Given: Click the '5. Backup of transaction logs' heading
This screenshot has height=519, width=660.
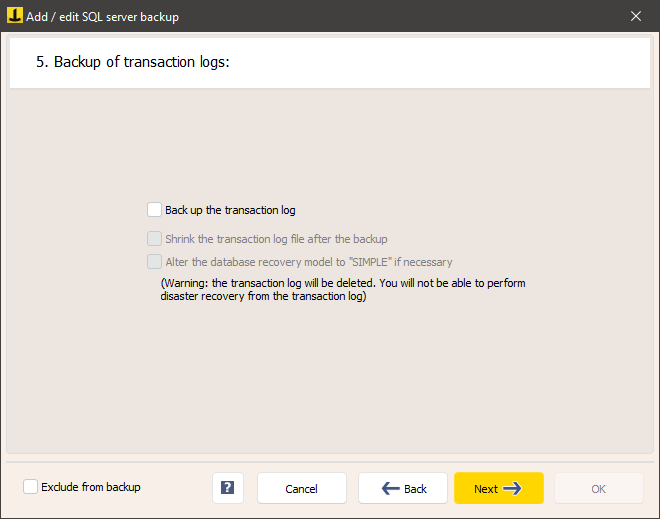Looking at the screenshot, I should [x=133, y=62].
